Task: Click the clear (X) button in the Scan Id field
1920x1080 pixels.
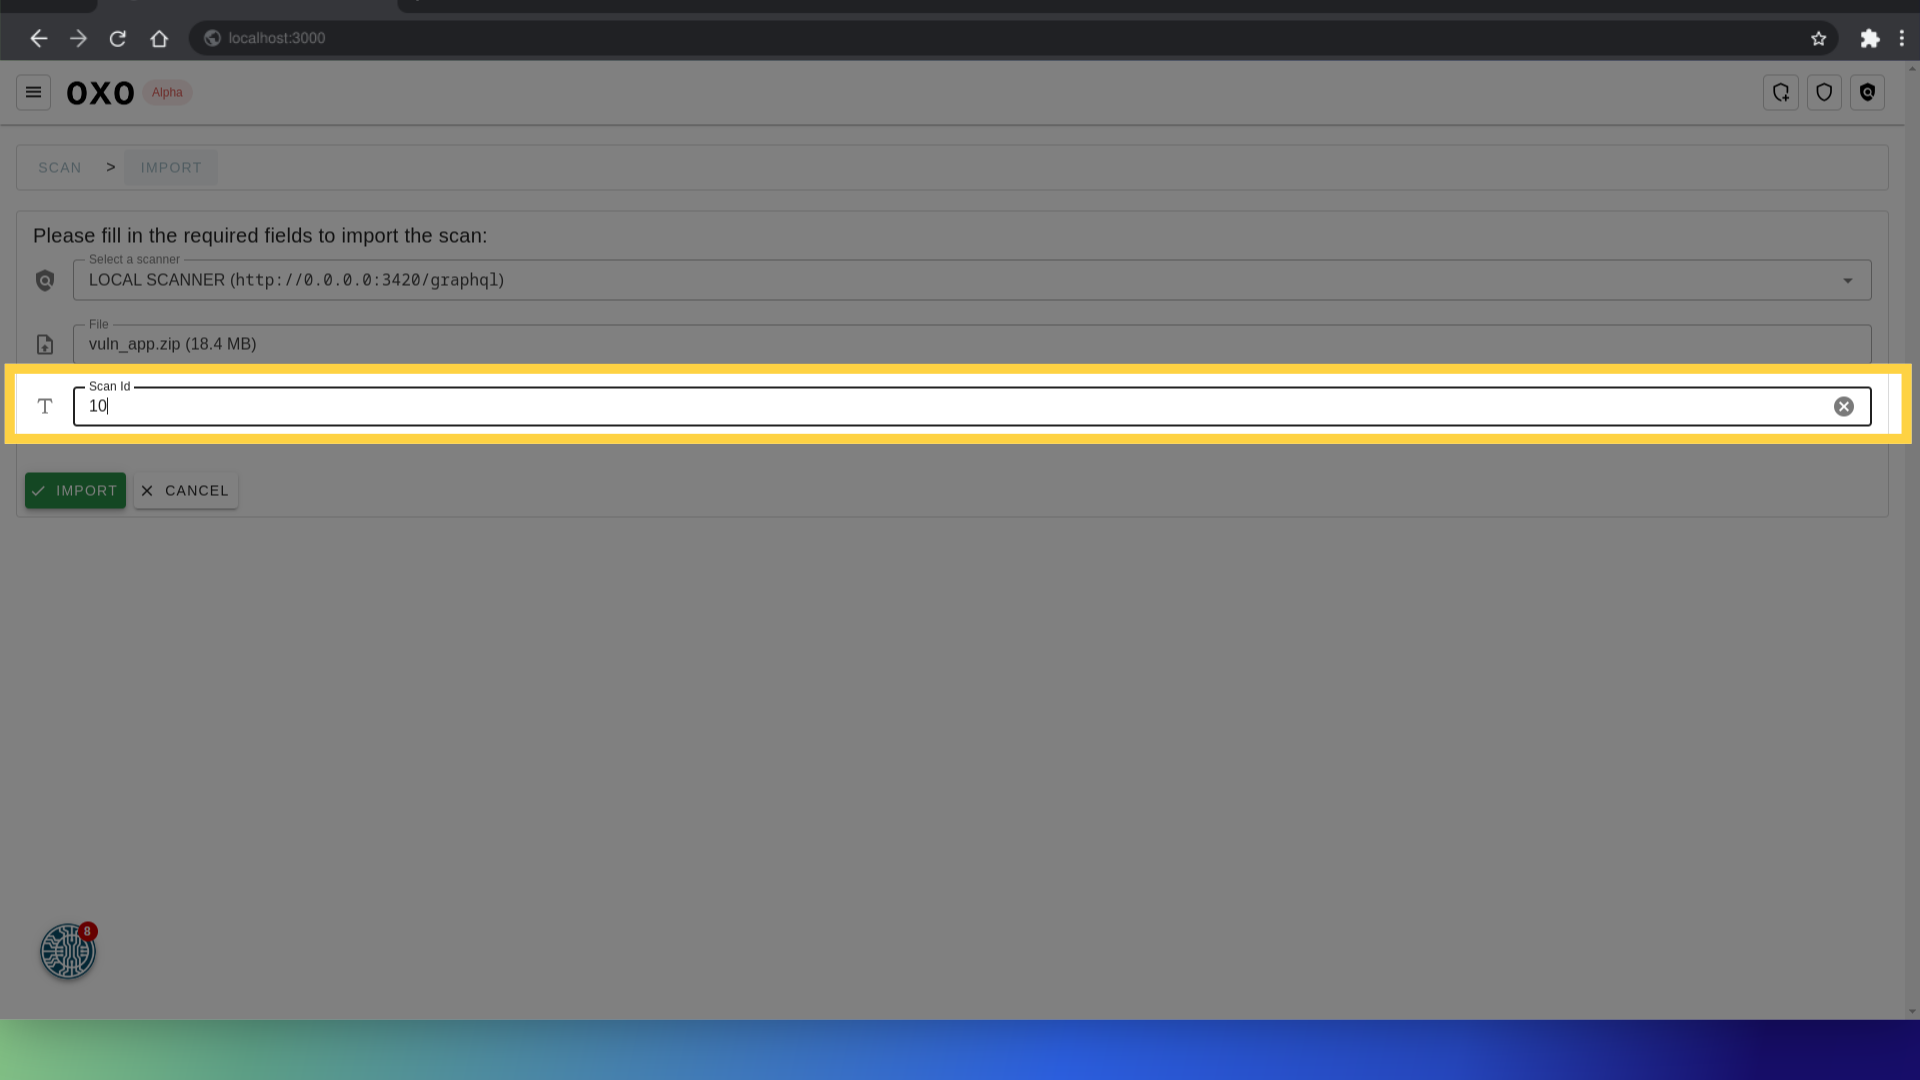Action: click(x=1845, y=406)
